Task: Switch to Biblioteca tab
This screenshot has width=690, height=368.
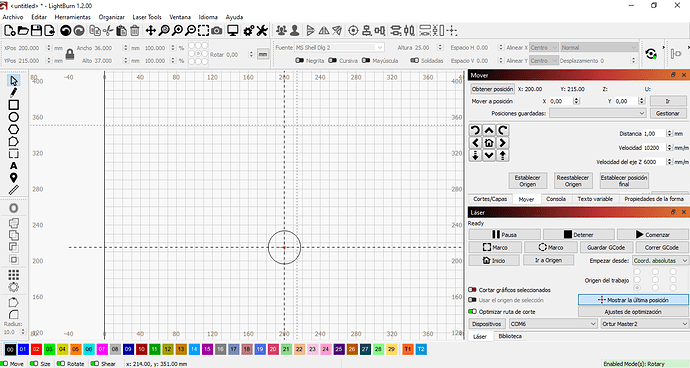Action: click(510, 336)
